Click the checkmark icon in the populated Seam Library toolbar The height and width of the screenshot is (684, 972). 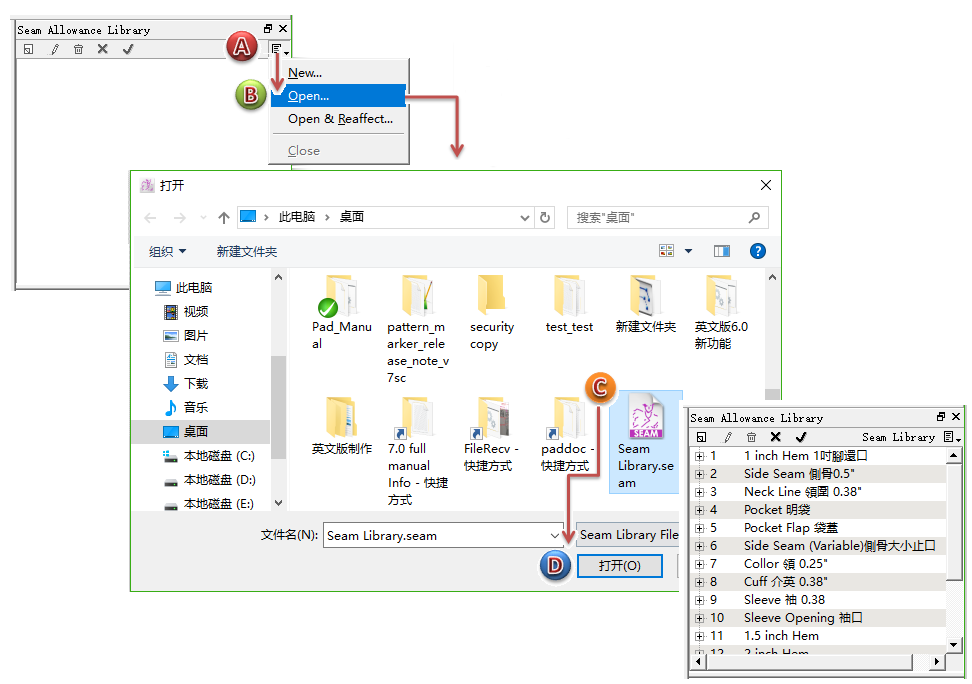(x=800, y=437)
